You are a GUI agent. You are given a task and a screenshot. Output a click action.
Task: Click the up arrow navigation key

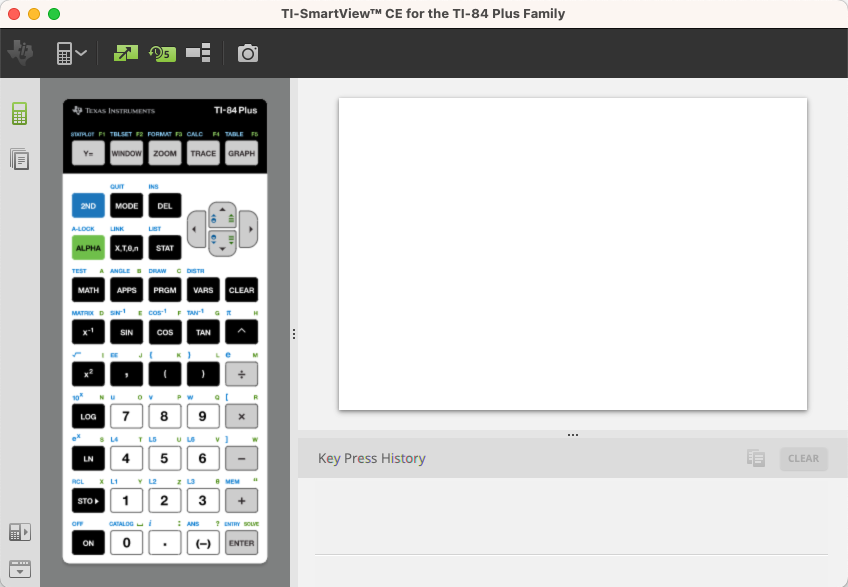pos(222,215)
